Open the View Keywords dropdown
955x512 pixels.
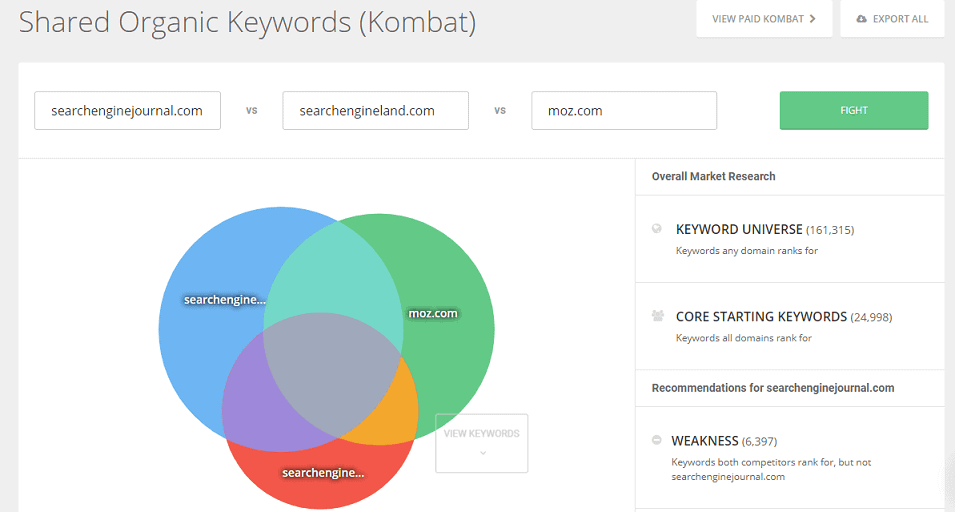tap(481, 443)
